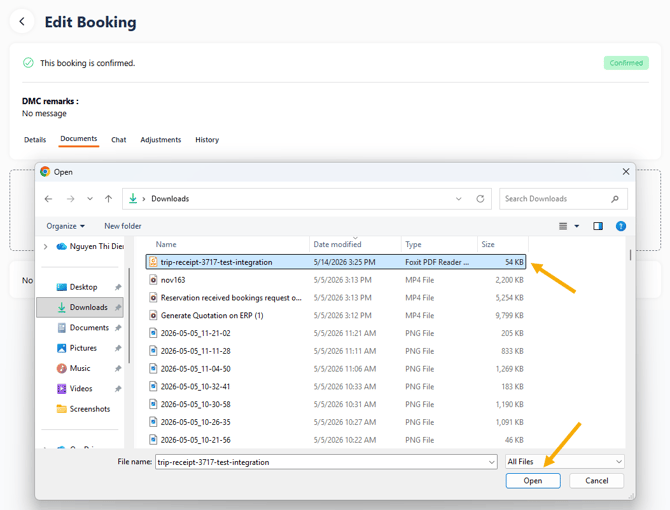The image size is (670, 510).
Task: Click the PDF icon of trip-receipt file
Action: pyautogui.click(x=153, y=262)
